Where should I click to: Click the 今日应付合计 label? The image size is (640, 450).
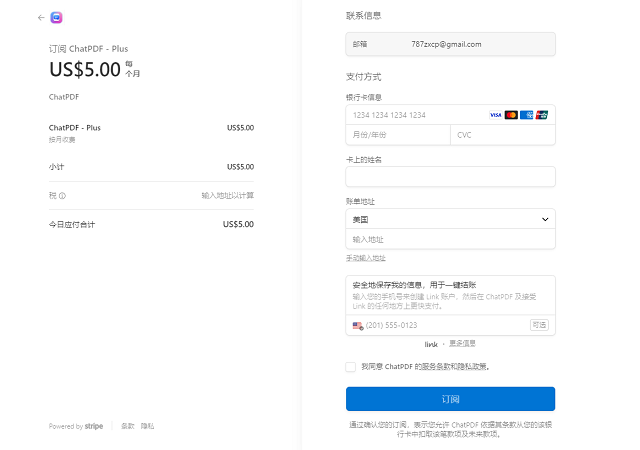tap(72, 225)
